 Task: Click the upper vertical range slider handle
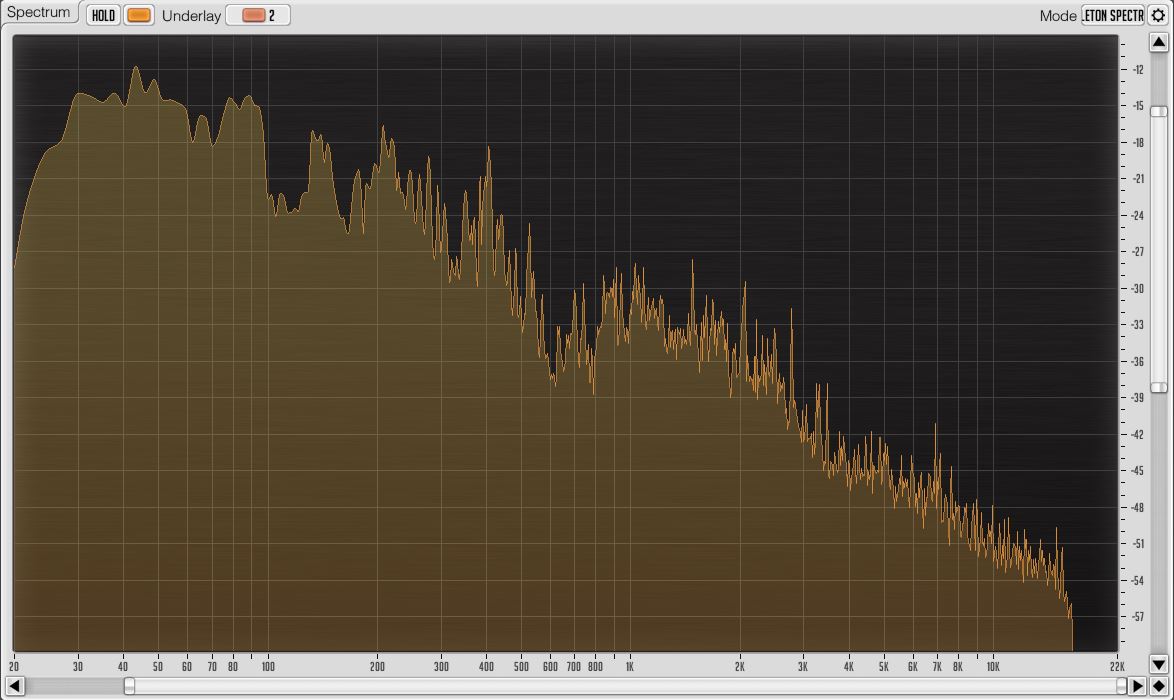click(1158, 112)
